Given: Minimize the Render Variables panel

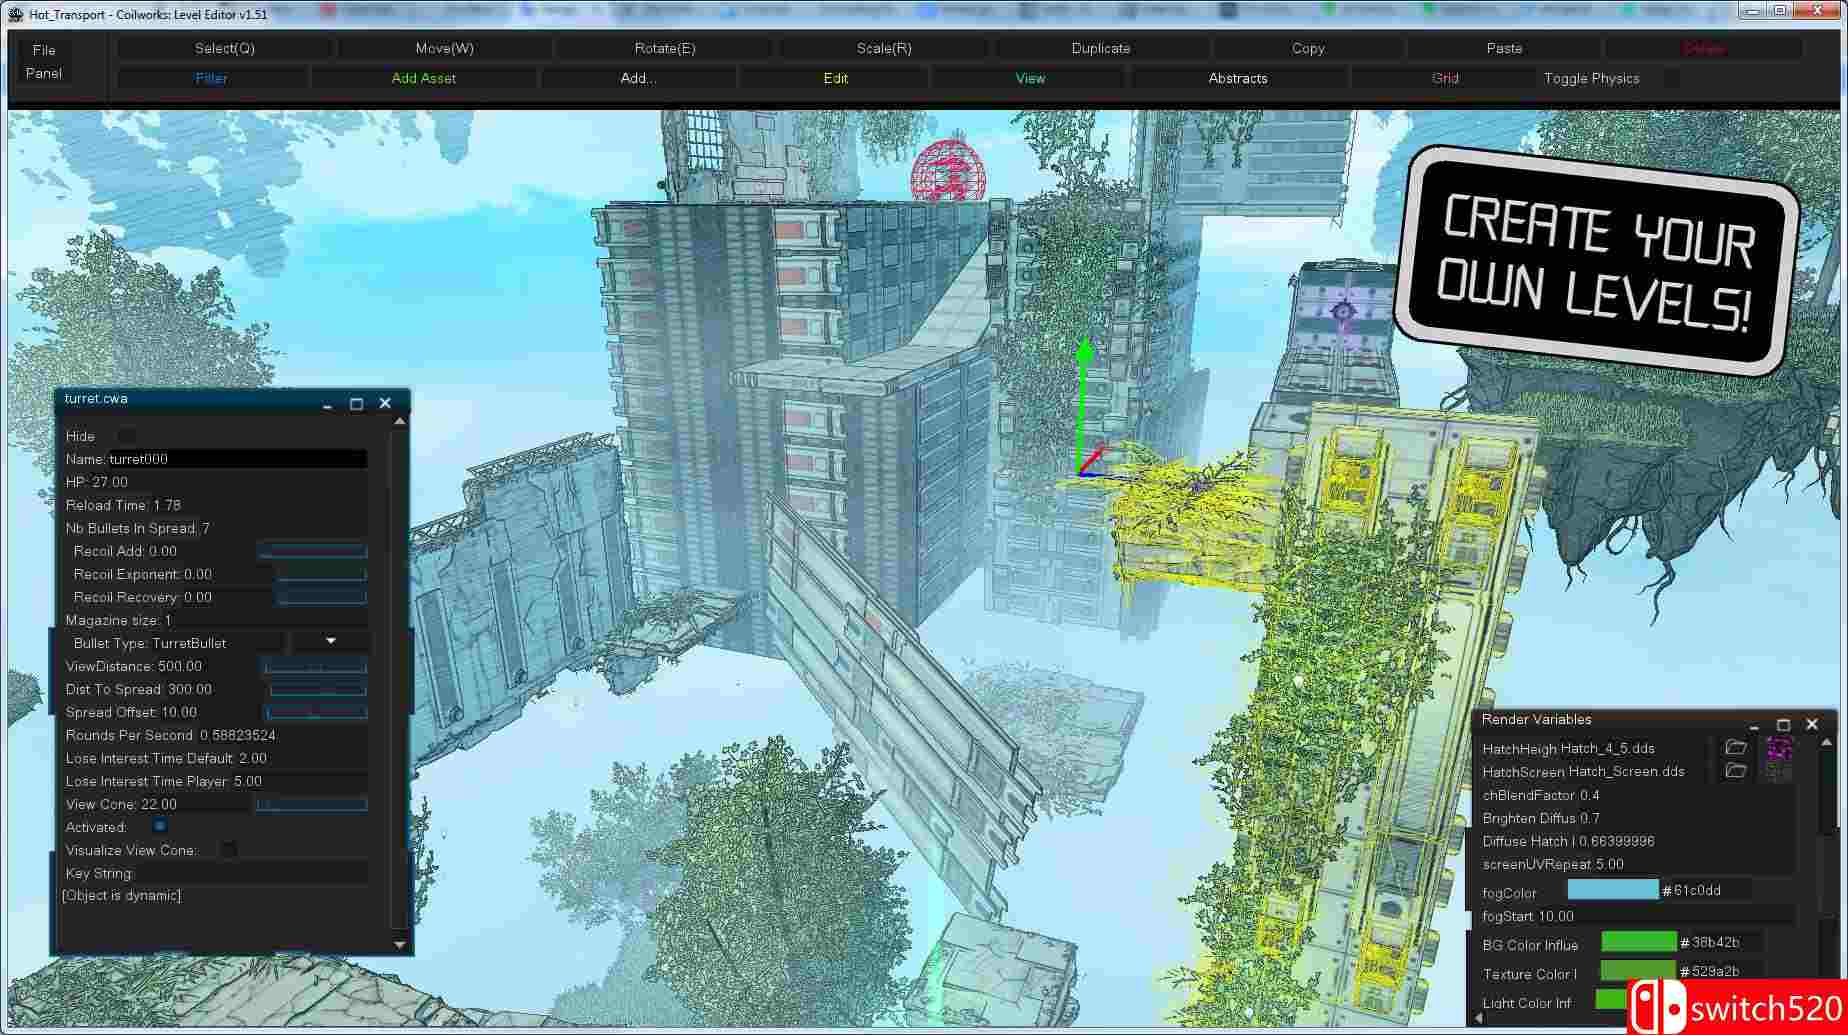Looking at the screenshot, I should tap(1754, 725).
